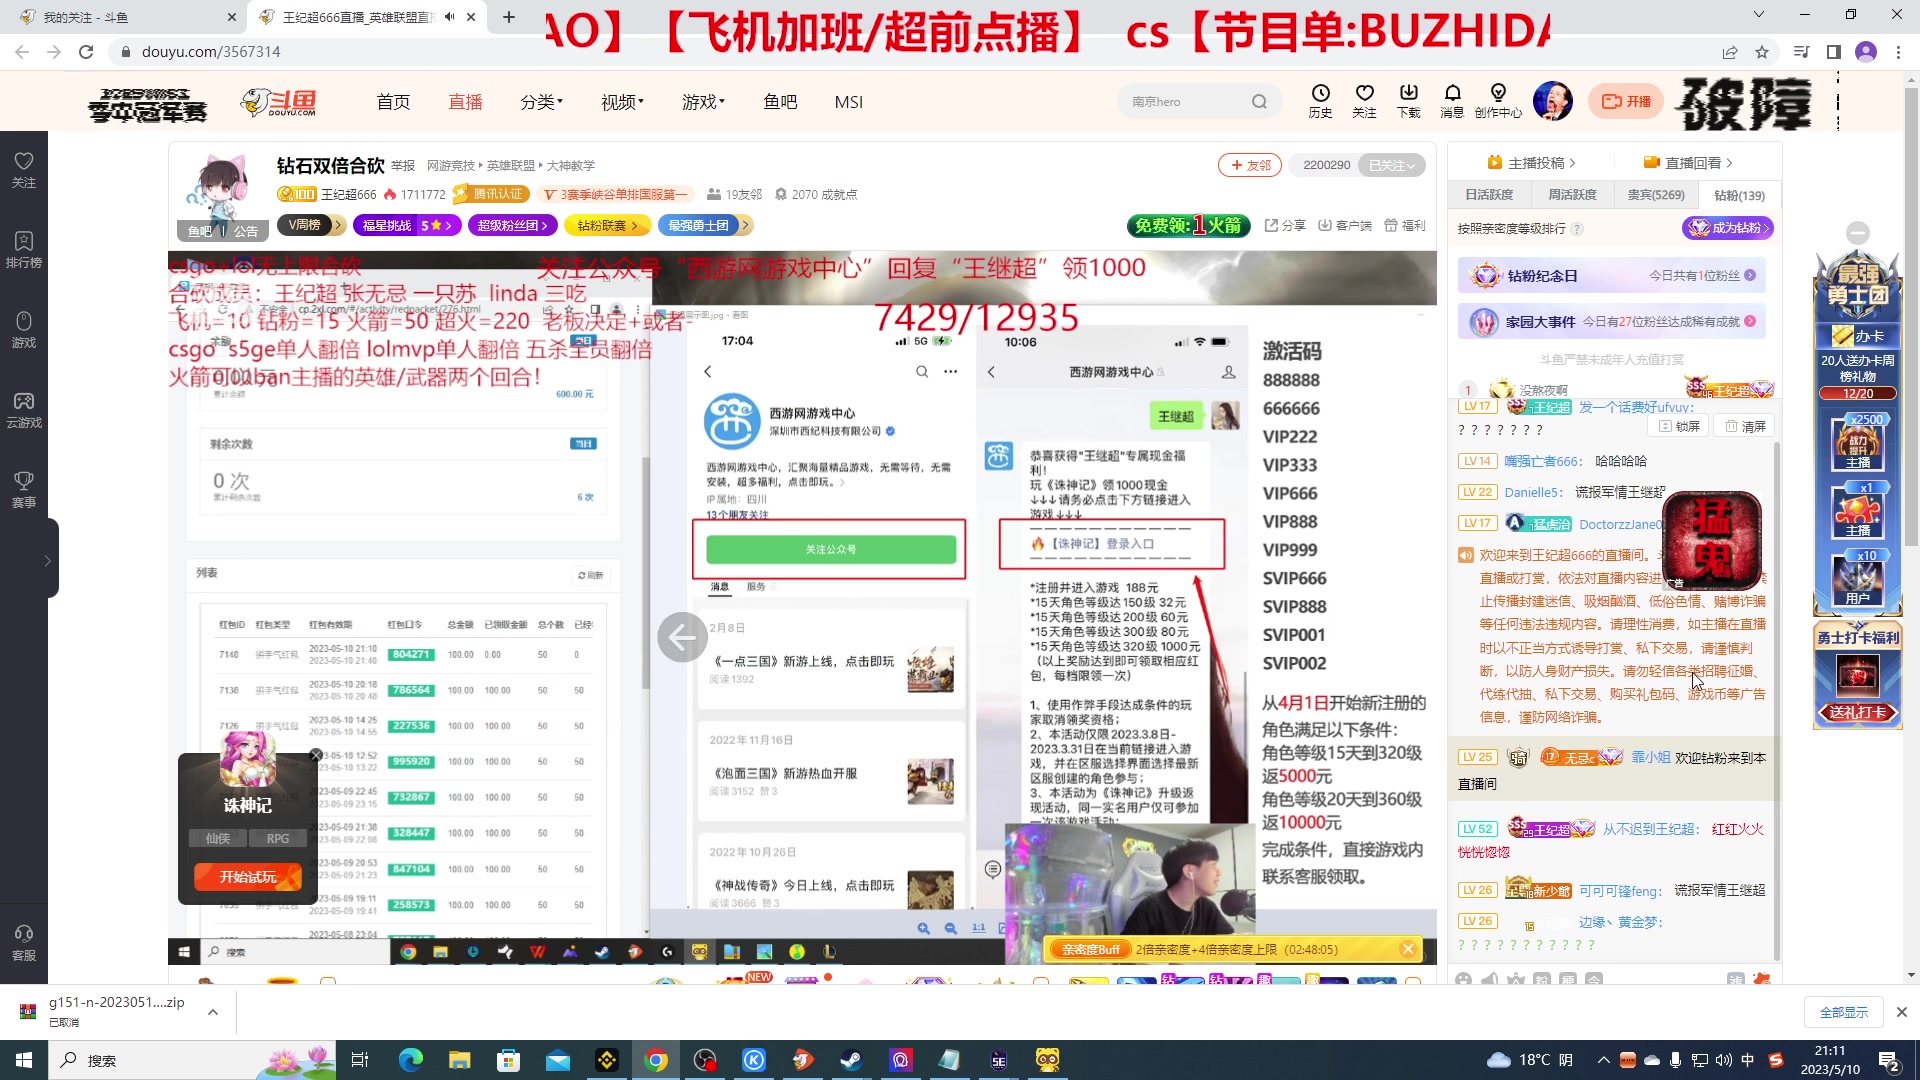1920x1080 pixels.
Task: Open Steam from Windows taskbar
Action: tap(852, 1060)
